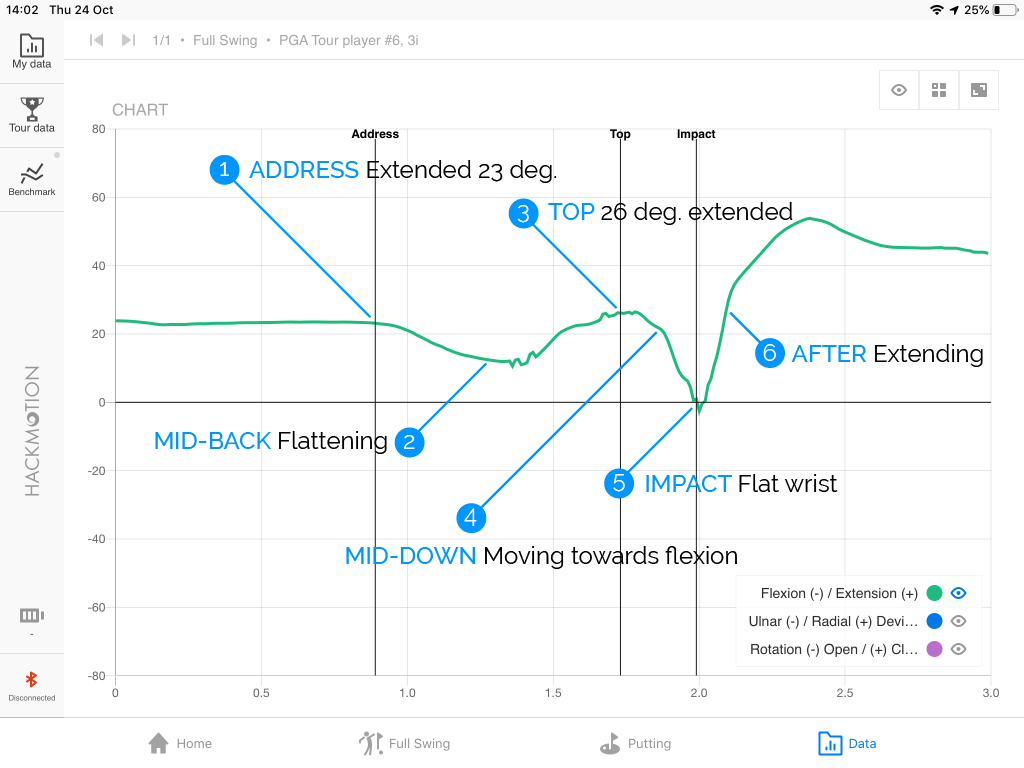The height and width of the screenshot is (768, 1024).
Task: Expand chart to fullscreen
Action: coord(979,90)
